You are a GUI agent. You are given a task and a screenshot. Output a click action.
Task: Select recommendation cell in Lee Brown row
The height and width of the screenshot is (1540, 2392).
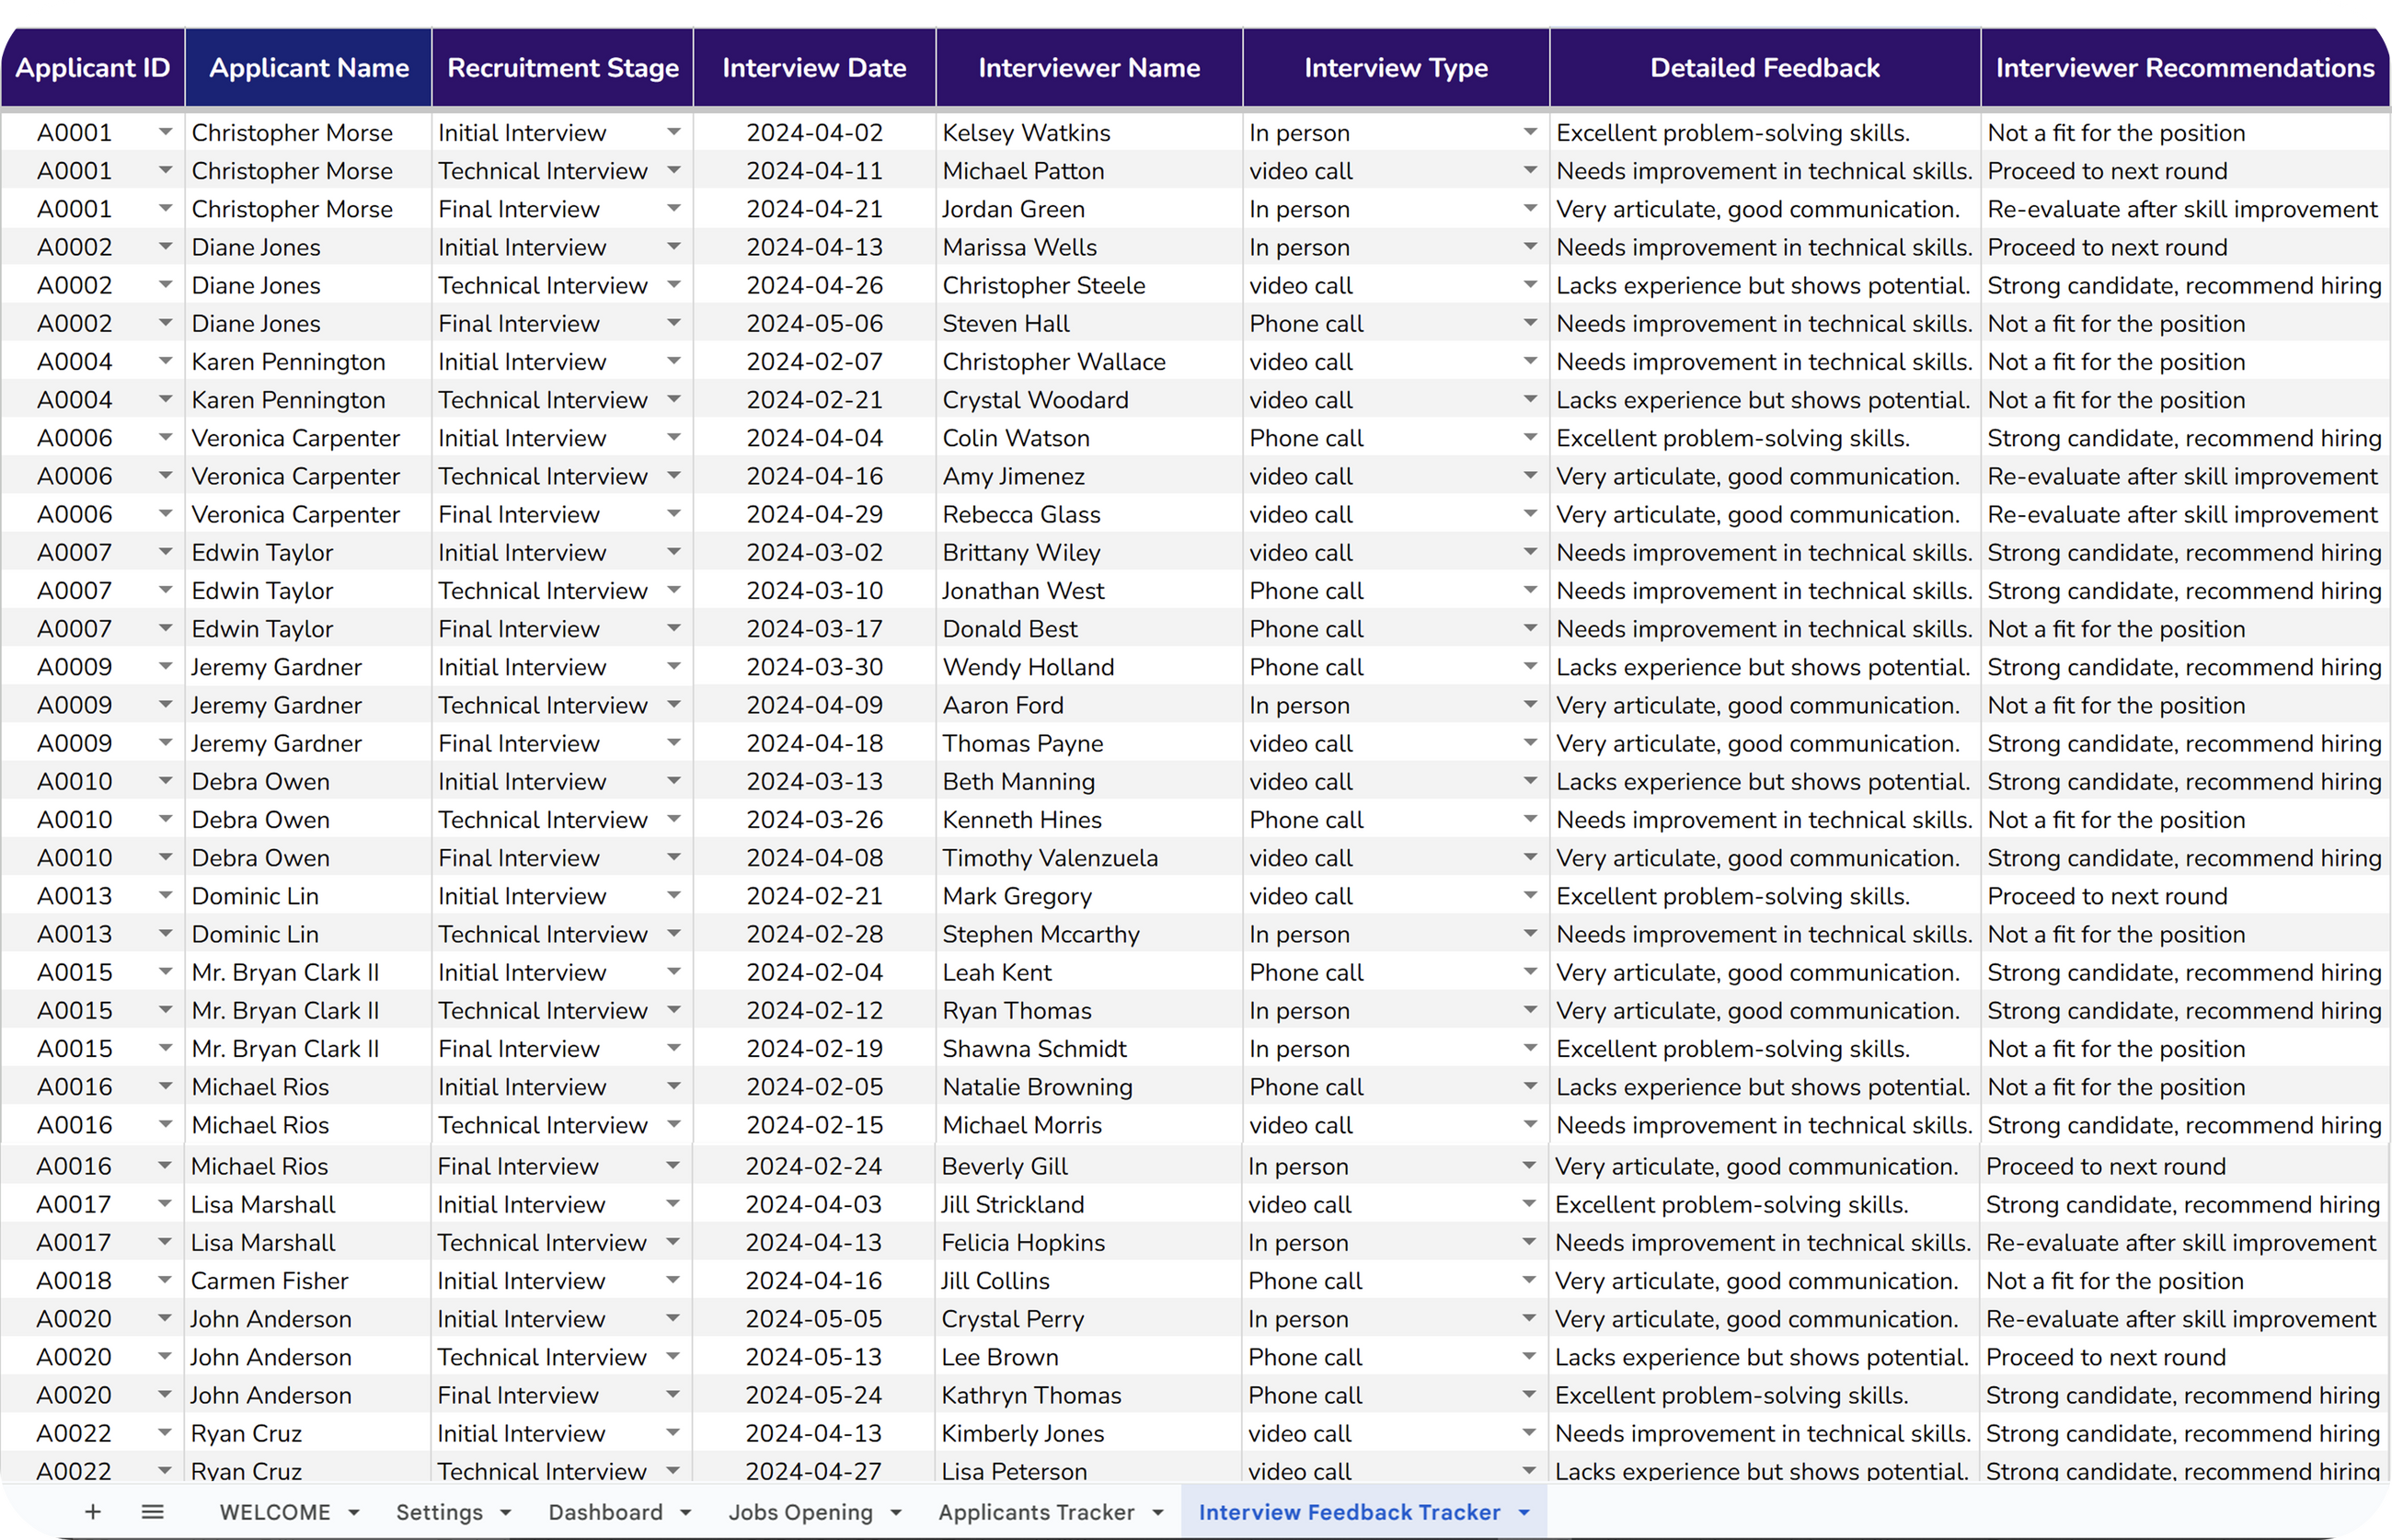pyautogui.click(x=2185, y=1356)
